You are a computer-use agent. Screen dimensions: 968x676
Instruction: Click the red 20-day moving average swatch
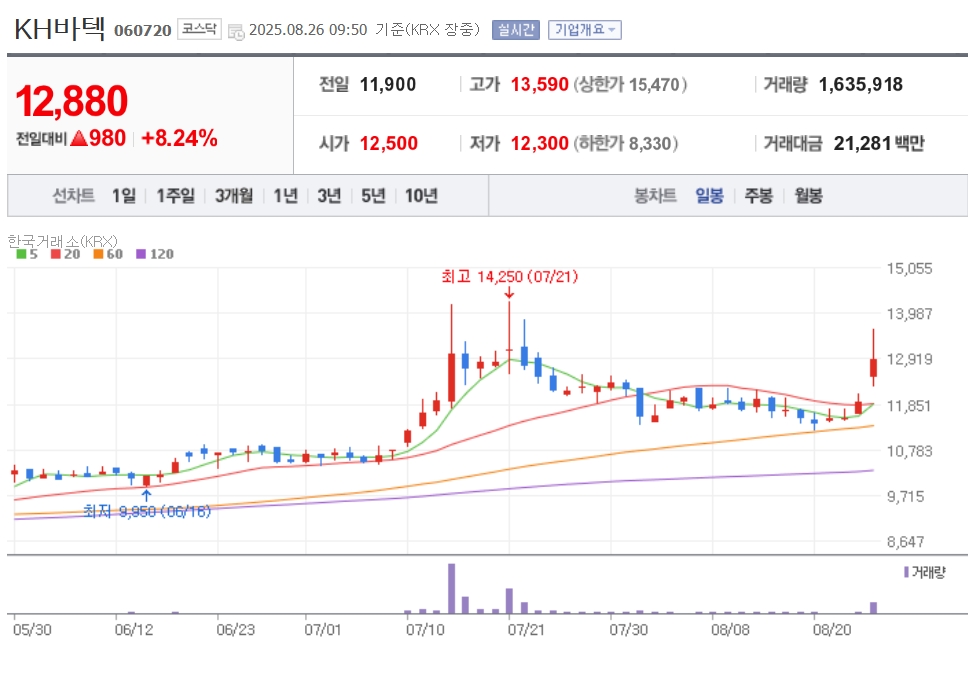click(56, 254)
